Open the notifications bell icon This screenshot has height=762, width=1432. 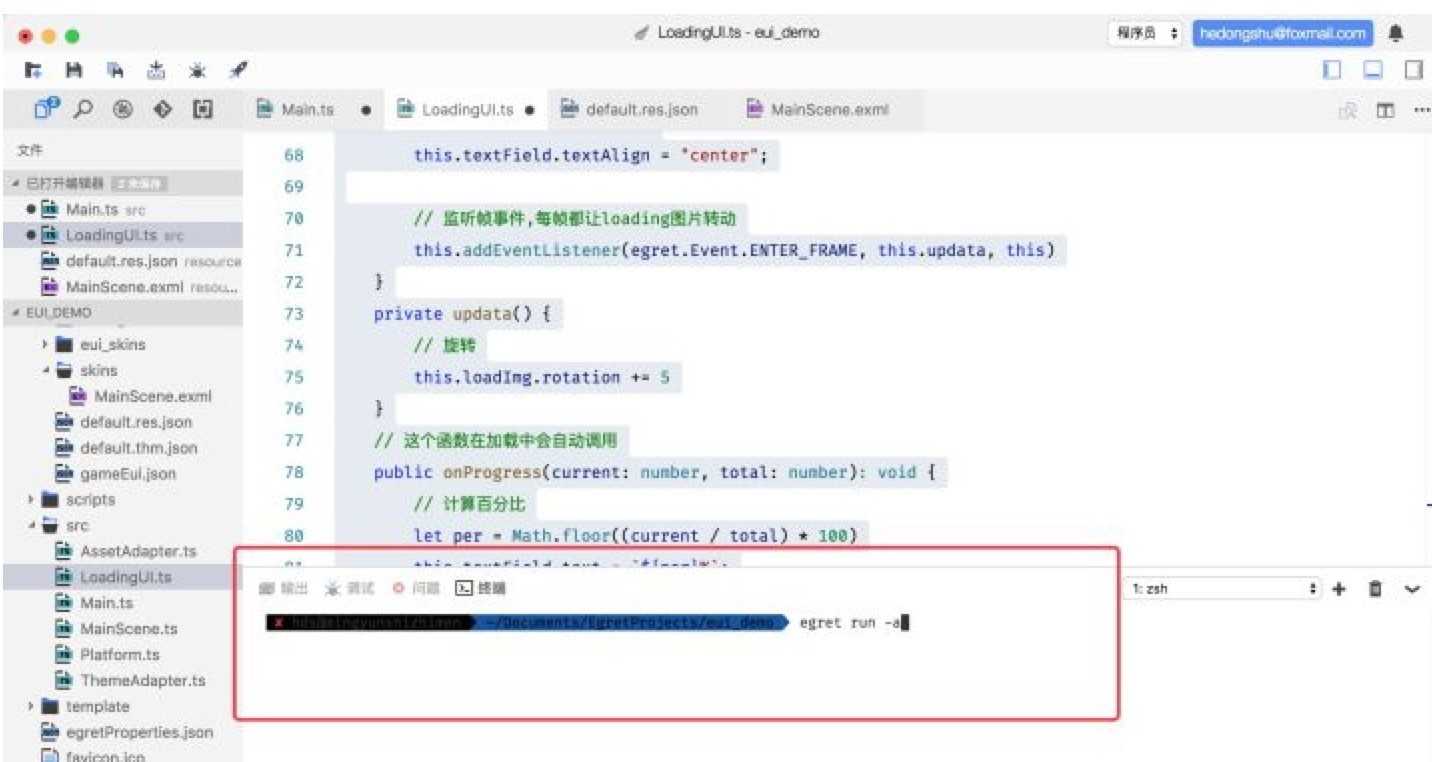coord(1396,33)
